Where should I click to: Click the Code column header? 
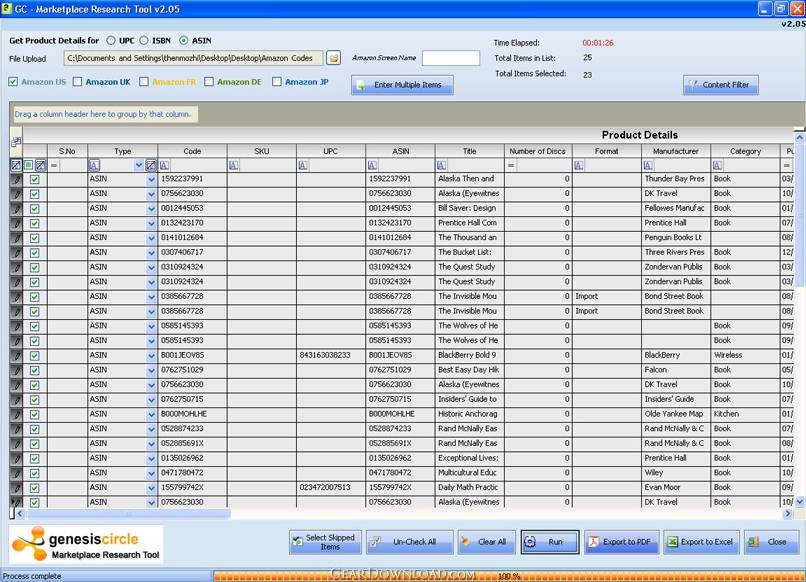[192, 151]
